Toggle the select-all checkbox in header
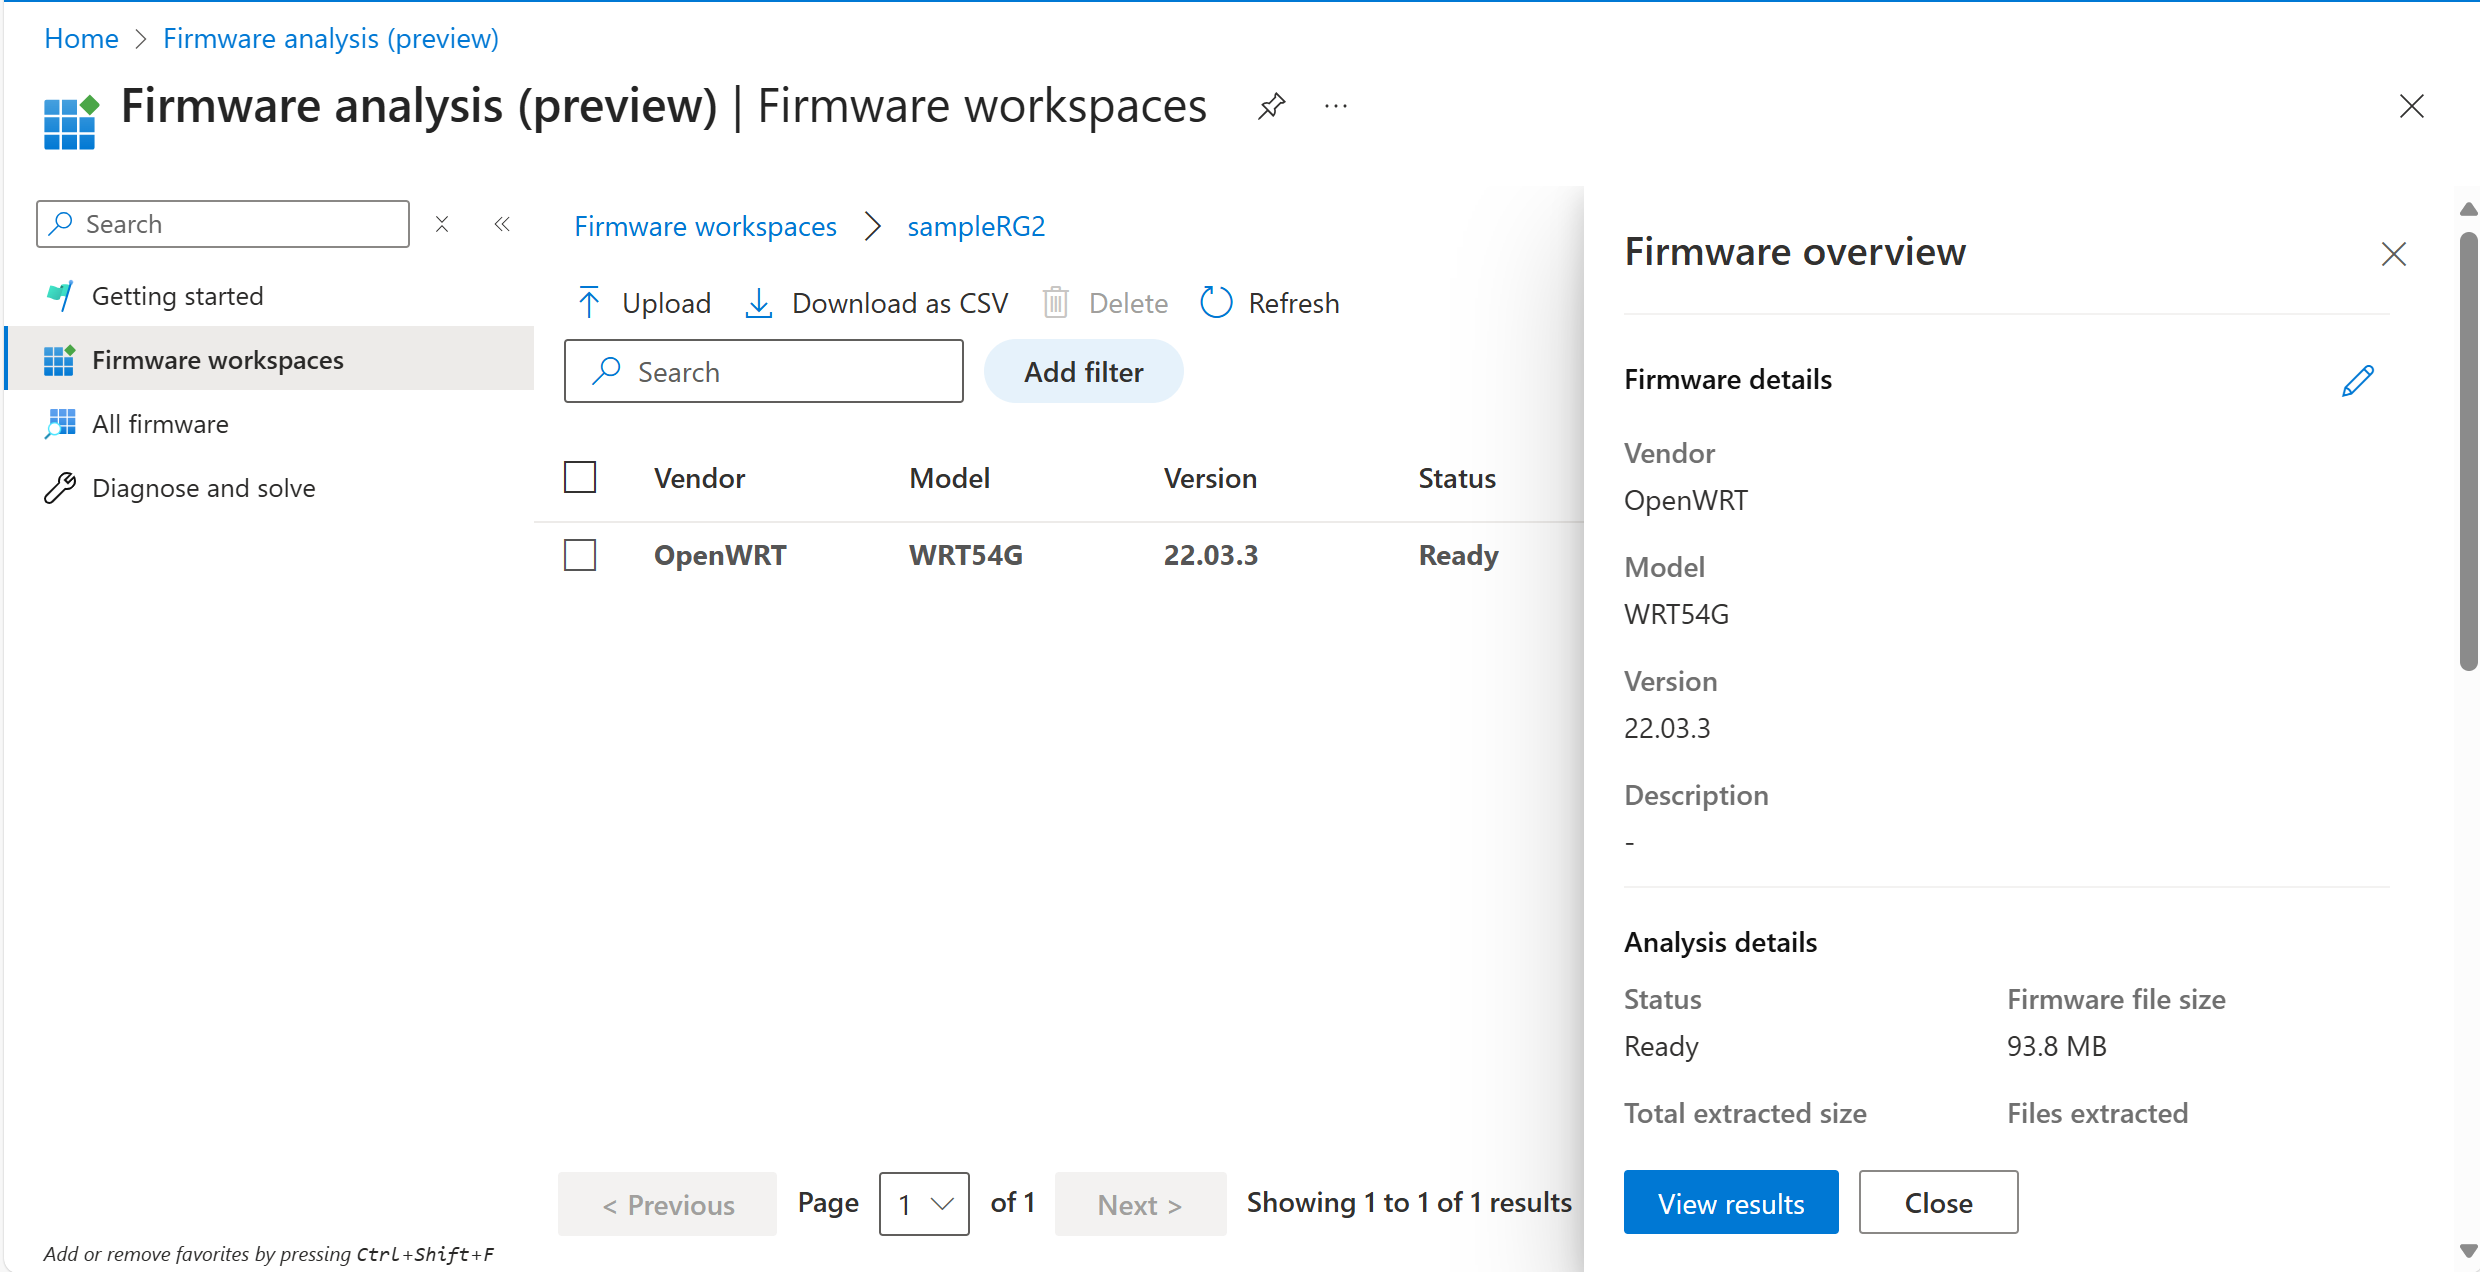The image size is (2480, 1272). [580, 477]
